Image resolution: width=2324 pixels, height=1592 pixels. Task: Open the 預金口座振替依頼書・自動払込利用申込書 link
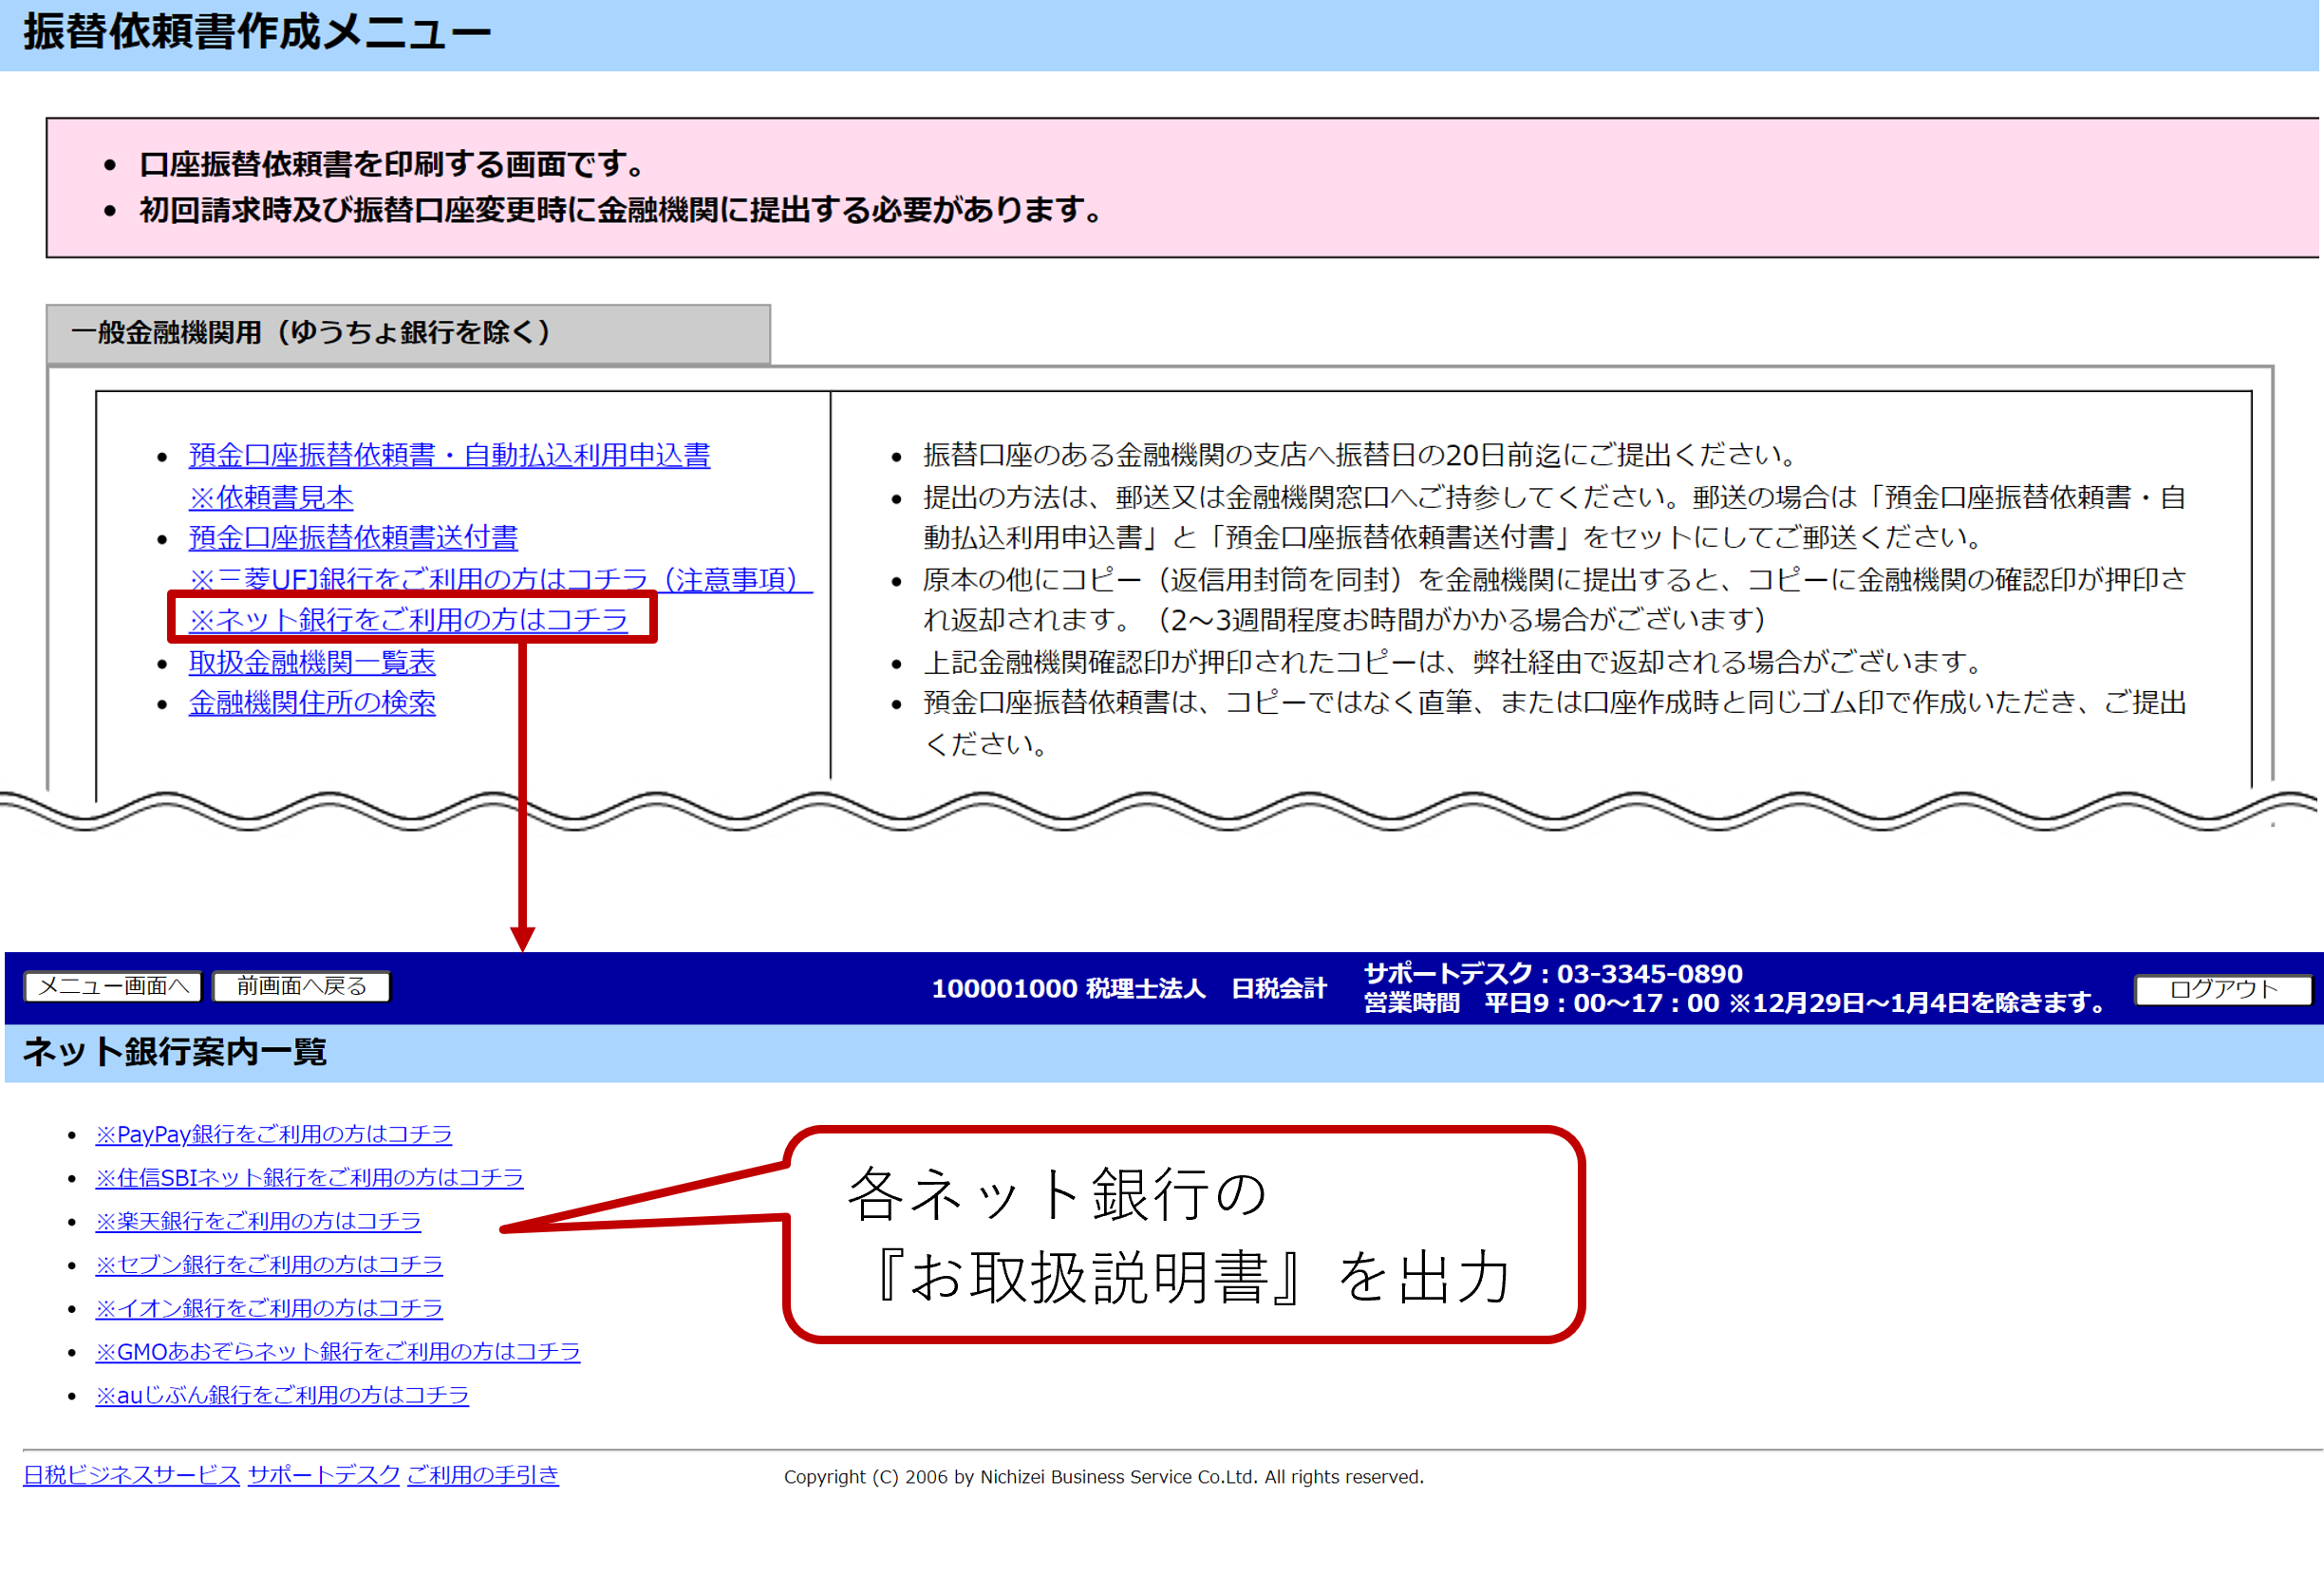click(x=449, y=456)
